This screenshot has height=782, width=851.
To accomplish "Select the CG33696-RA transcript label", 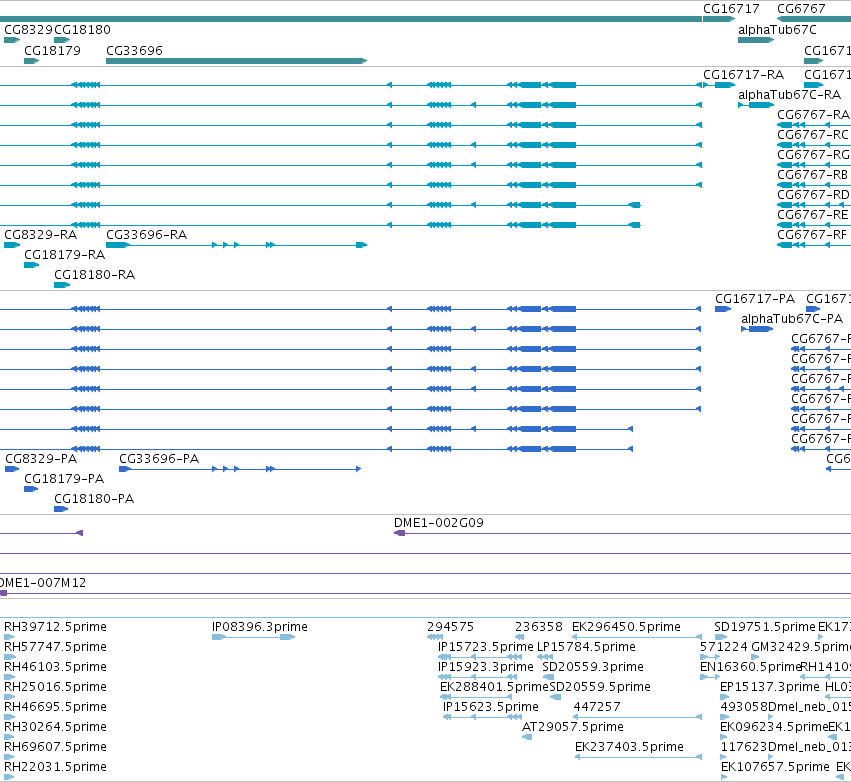I will [x=147, y=234].
